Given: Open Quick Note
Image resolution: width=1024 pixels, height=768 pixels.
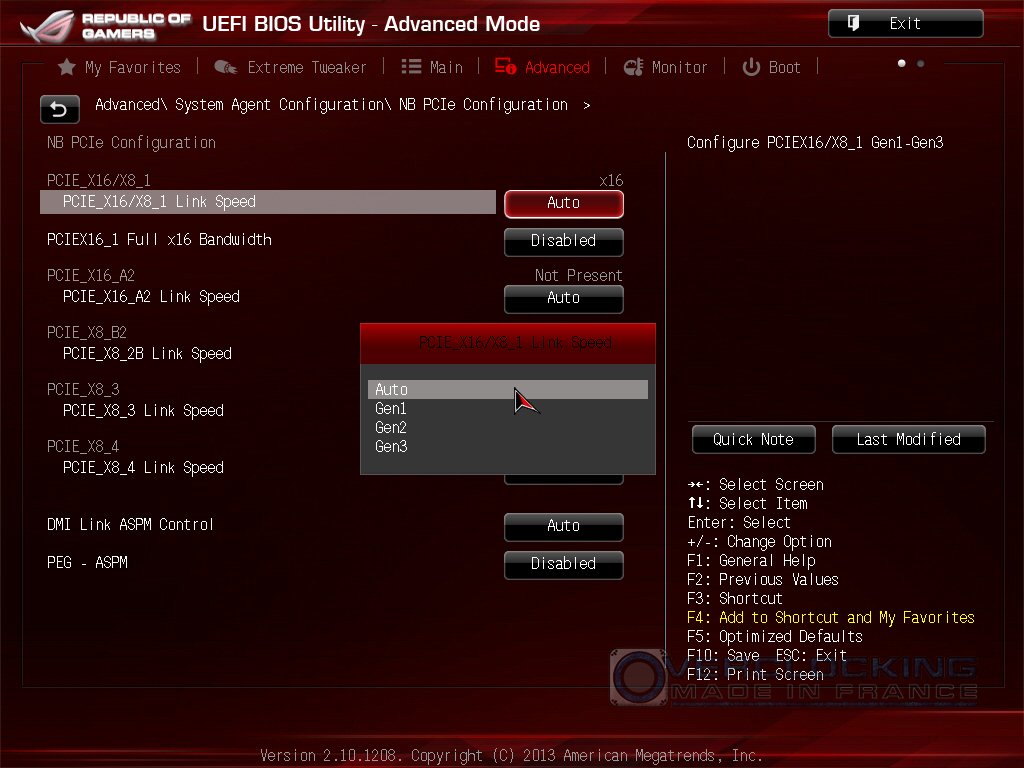Looking at the screenshot, I should click(753, 440).
